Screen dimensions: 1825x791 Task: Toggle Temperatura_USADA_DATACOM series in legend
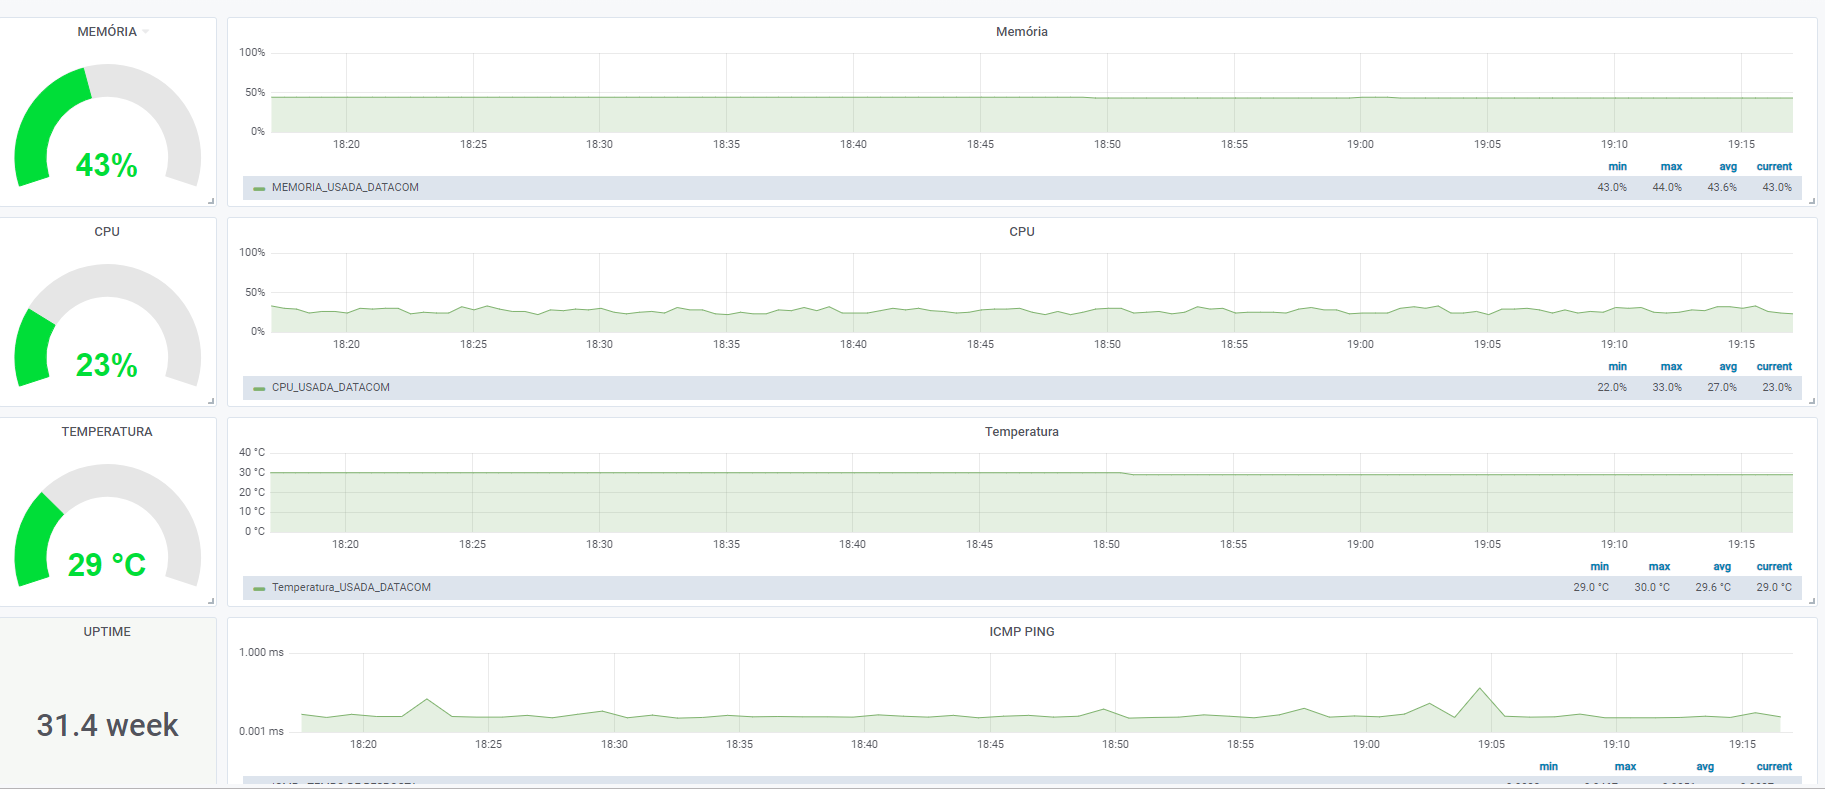coord(351,588)
